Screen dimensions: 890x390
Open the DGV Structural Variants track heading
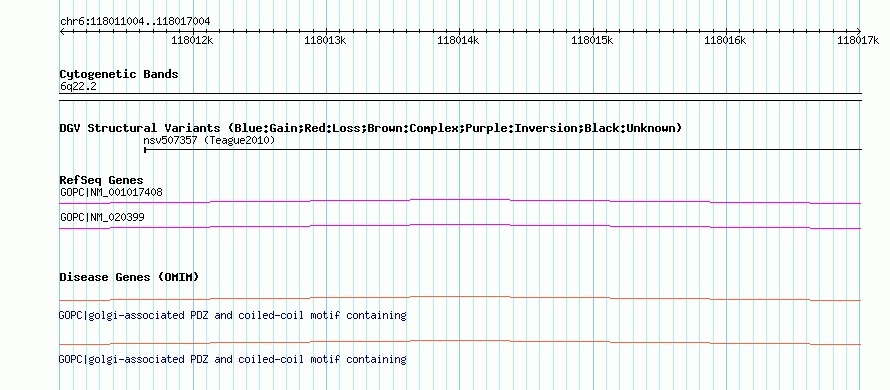coord(371,128)
